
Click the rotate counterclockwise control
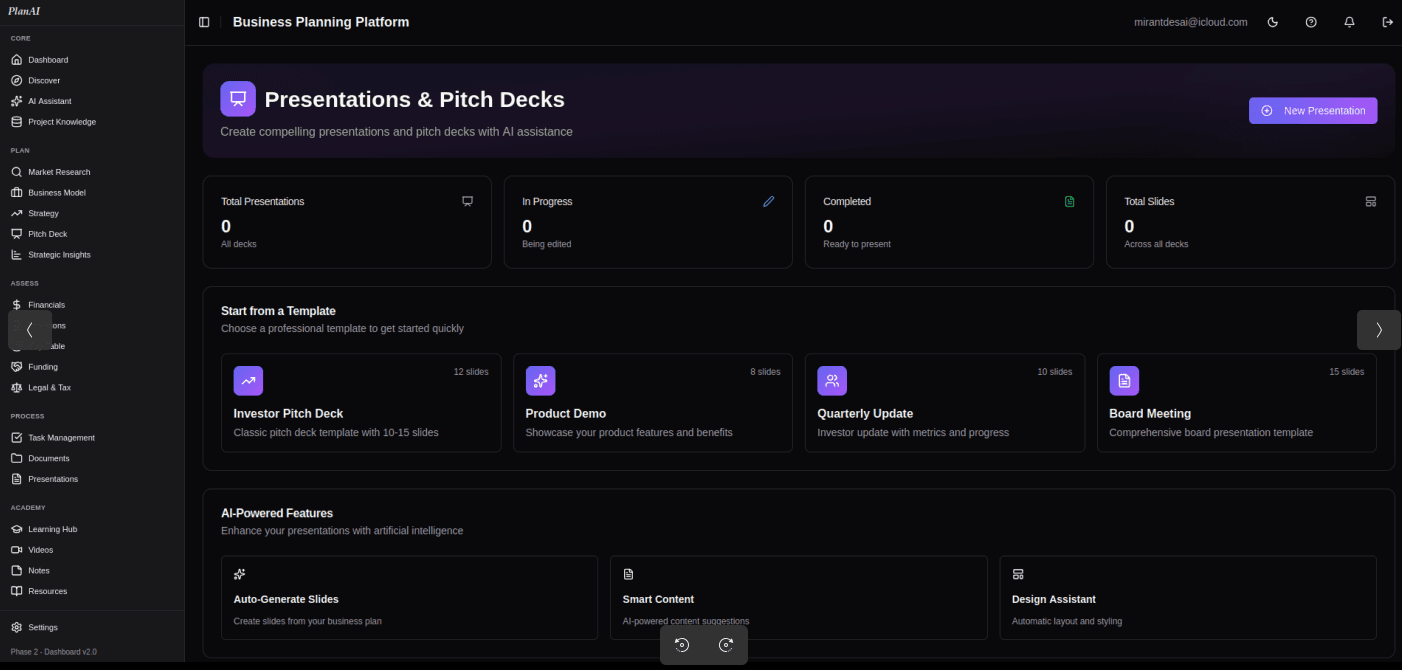[682, 645]
